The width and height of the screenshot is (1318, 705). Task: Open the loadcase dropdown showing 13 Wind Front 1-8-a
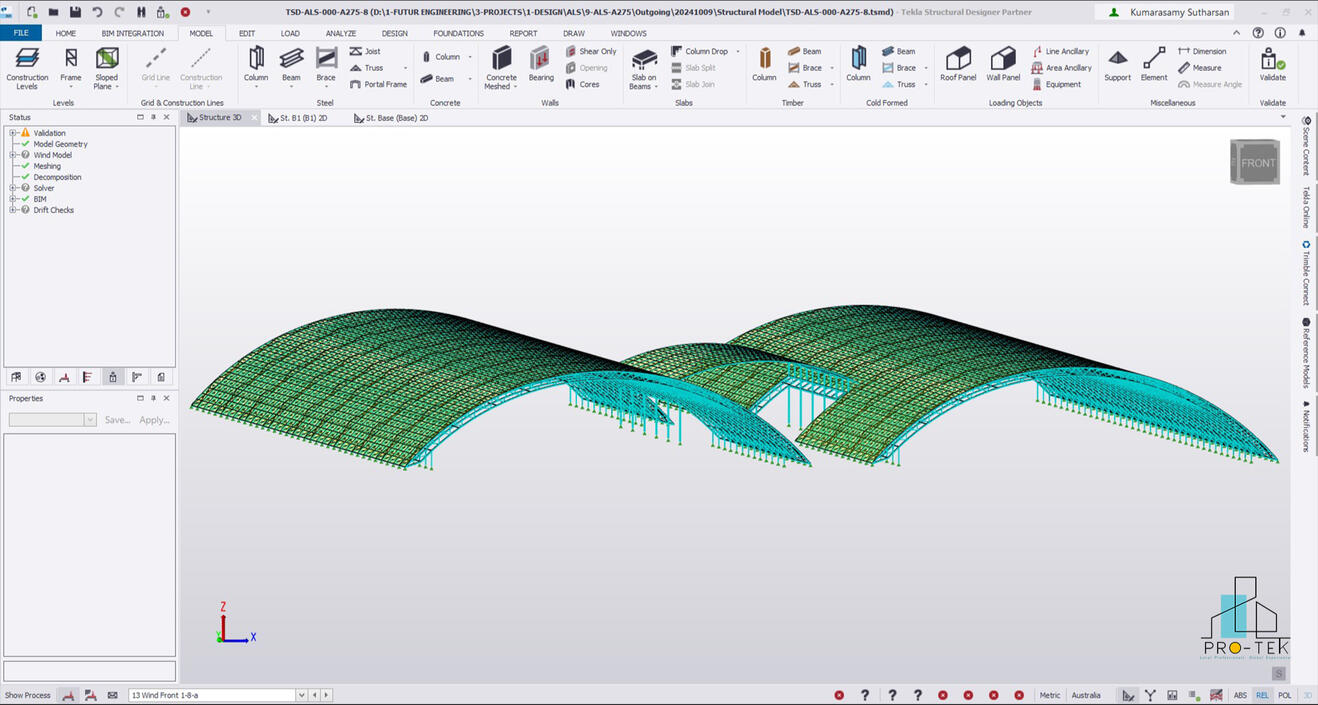[301, 694]
